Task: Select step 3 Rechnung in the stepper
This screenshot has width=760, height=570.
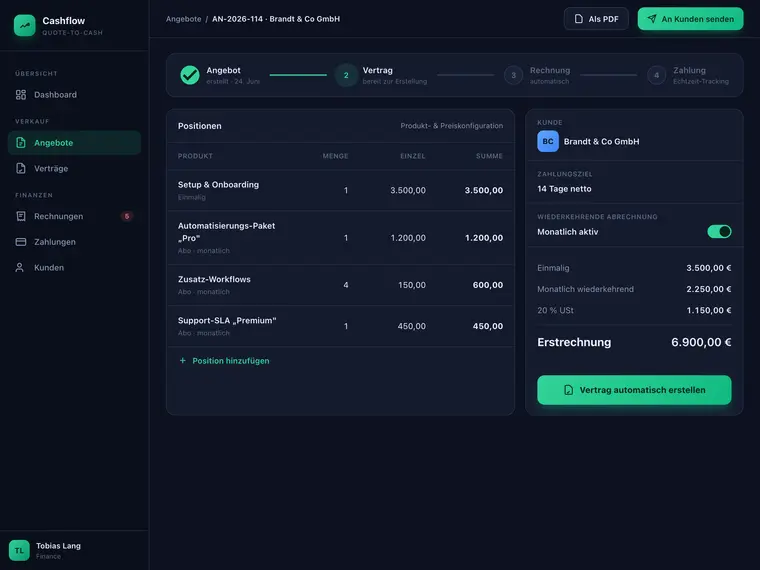Action: 513,75
